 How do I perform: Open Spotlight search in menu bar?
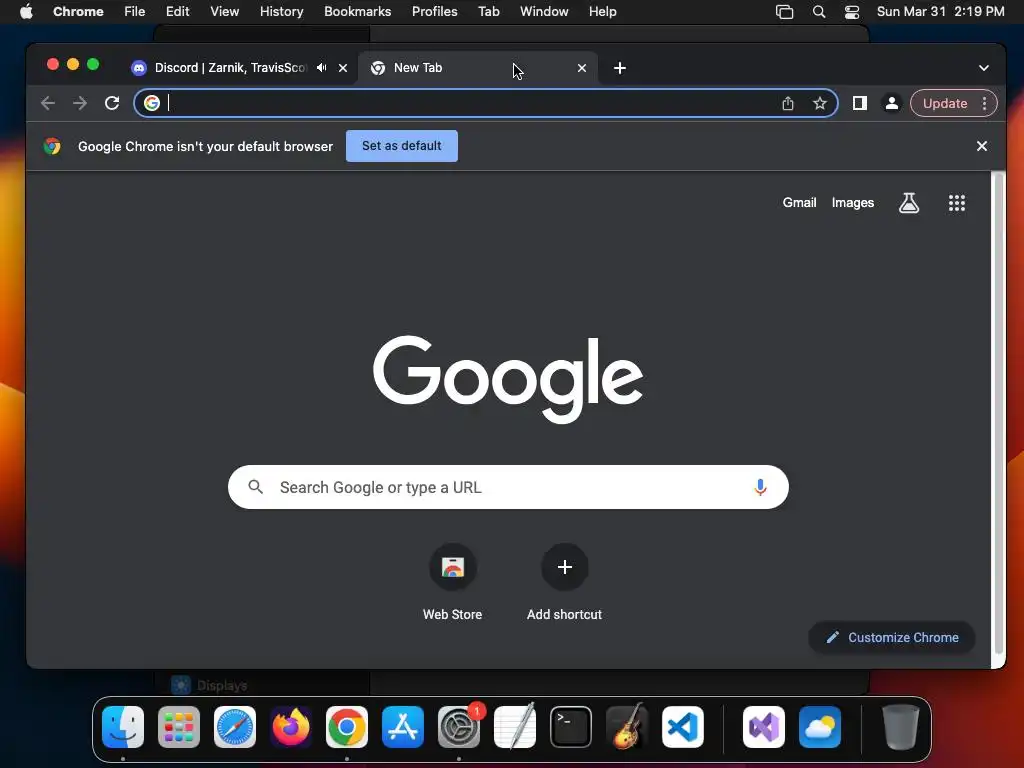818,12
